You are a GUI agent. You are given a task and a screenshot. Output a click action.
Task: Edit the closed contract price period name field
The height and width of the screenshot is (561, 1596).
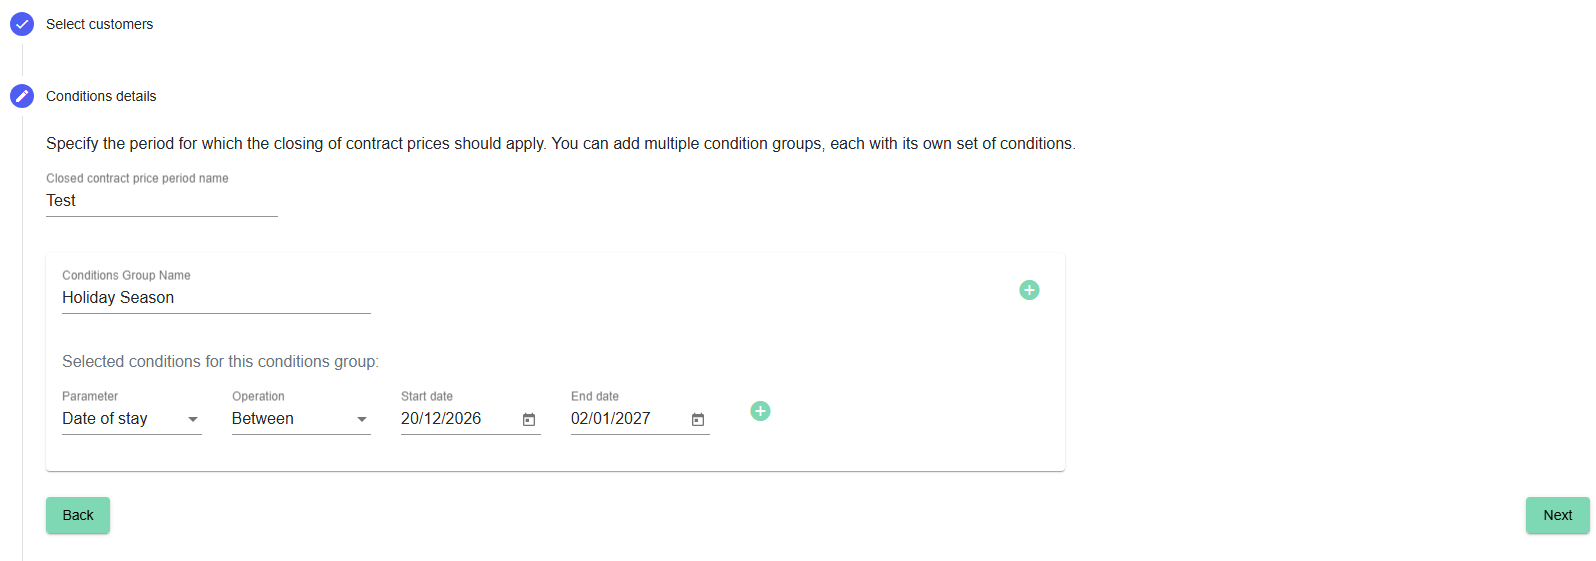point(162,201)
